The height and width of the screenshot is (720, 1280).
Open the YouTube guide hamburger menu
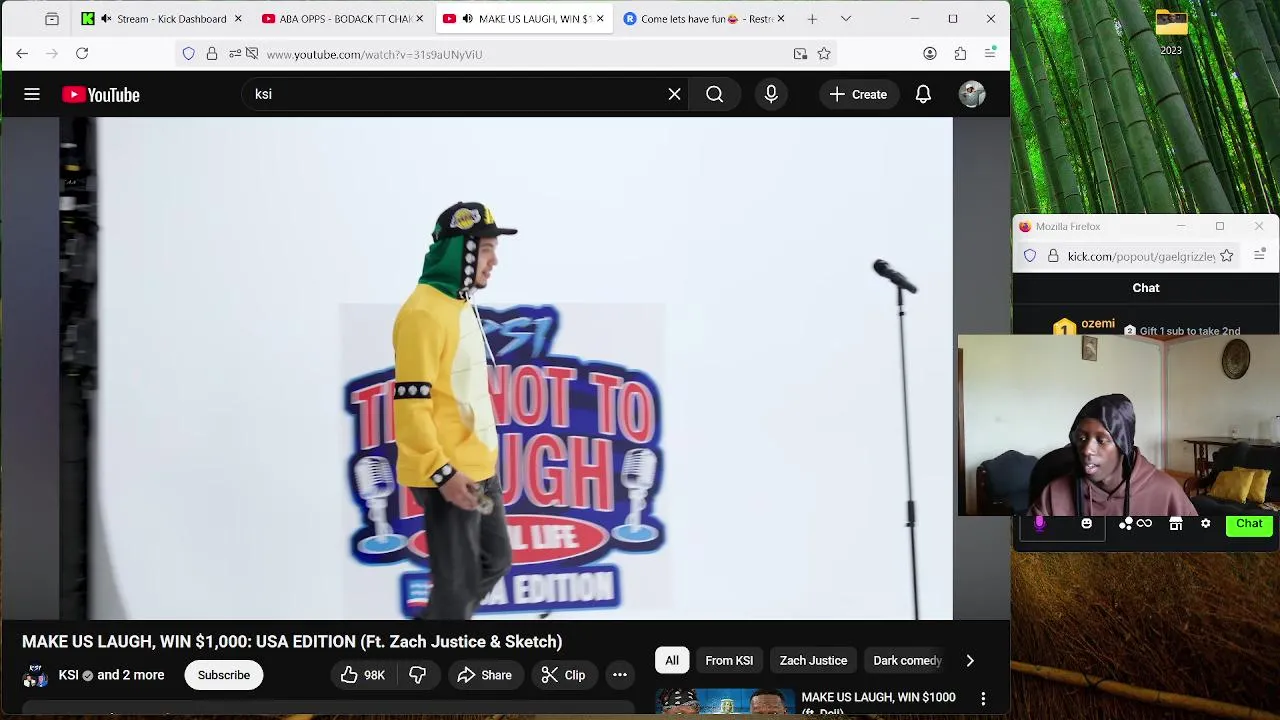(x=32, y=94)
